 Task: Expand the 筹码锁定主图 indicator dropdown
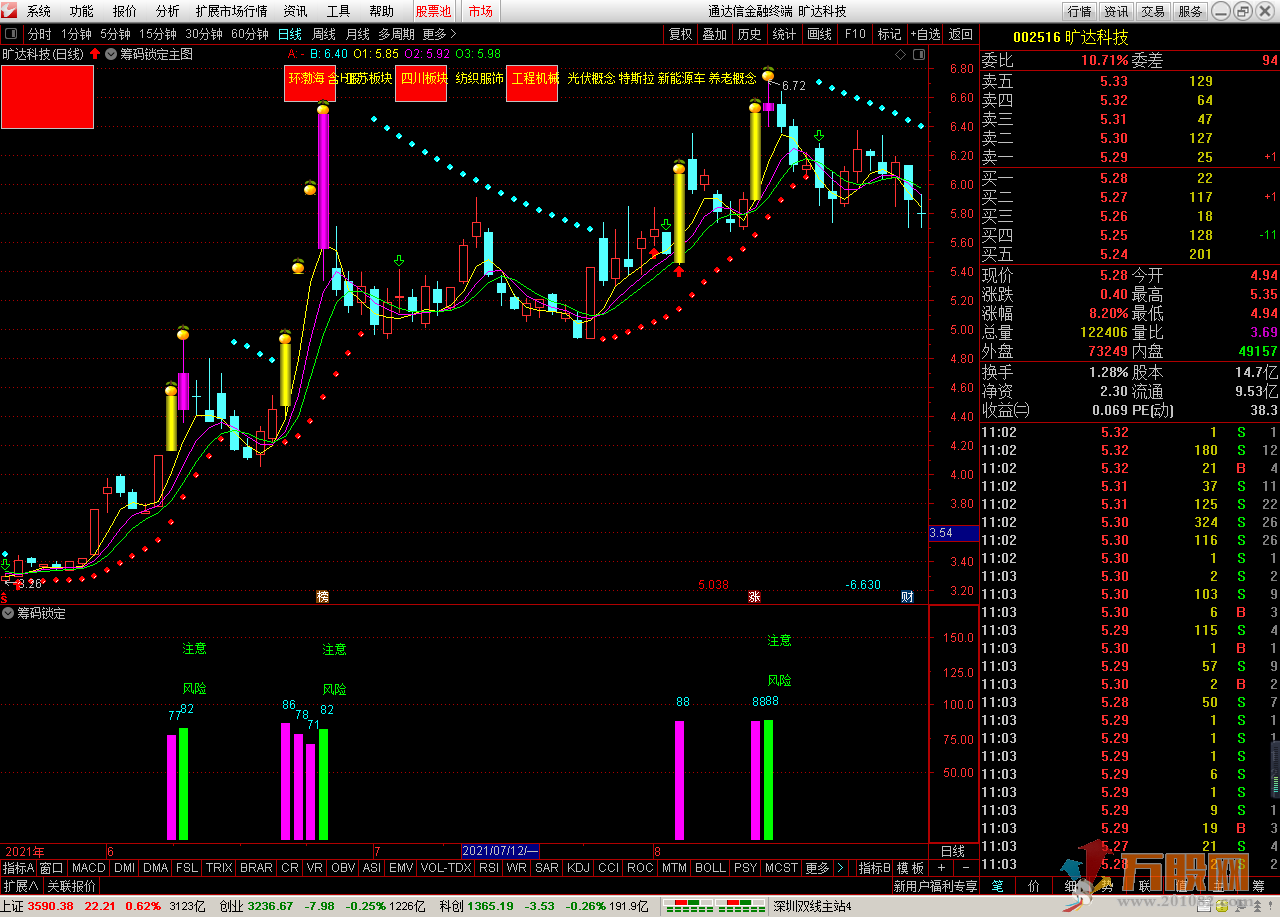[111, 54]
